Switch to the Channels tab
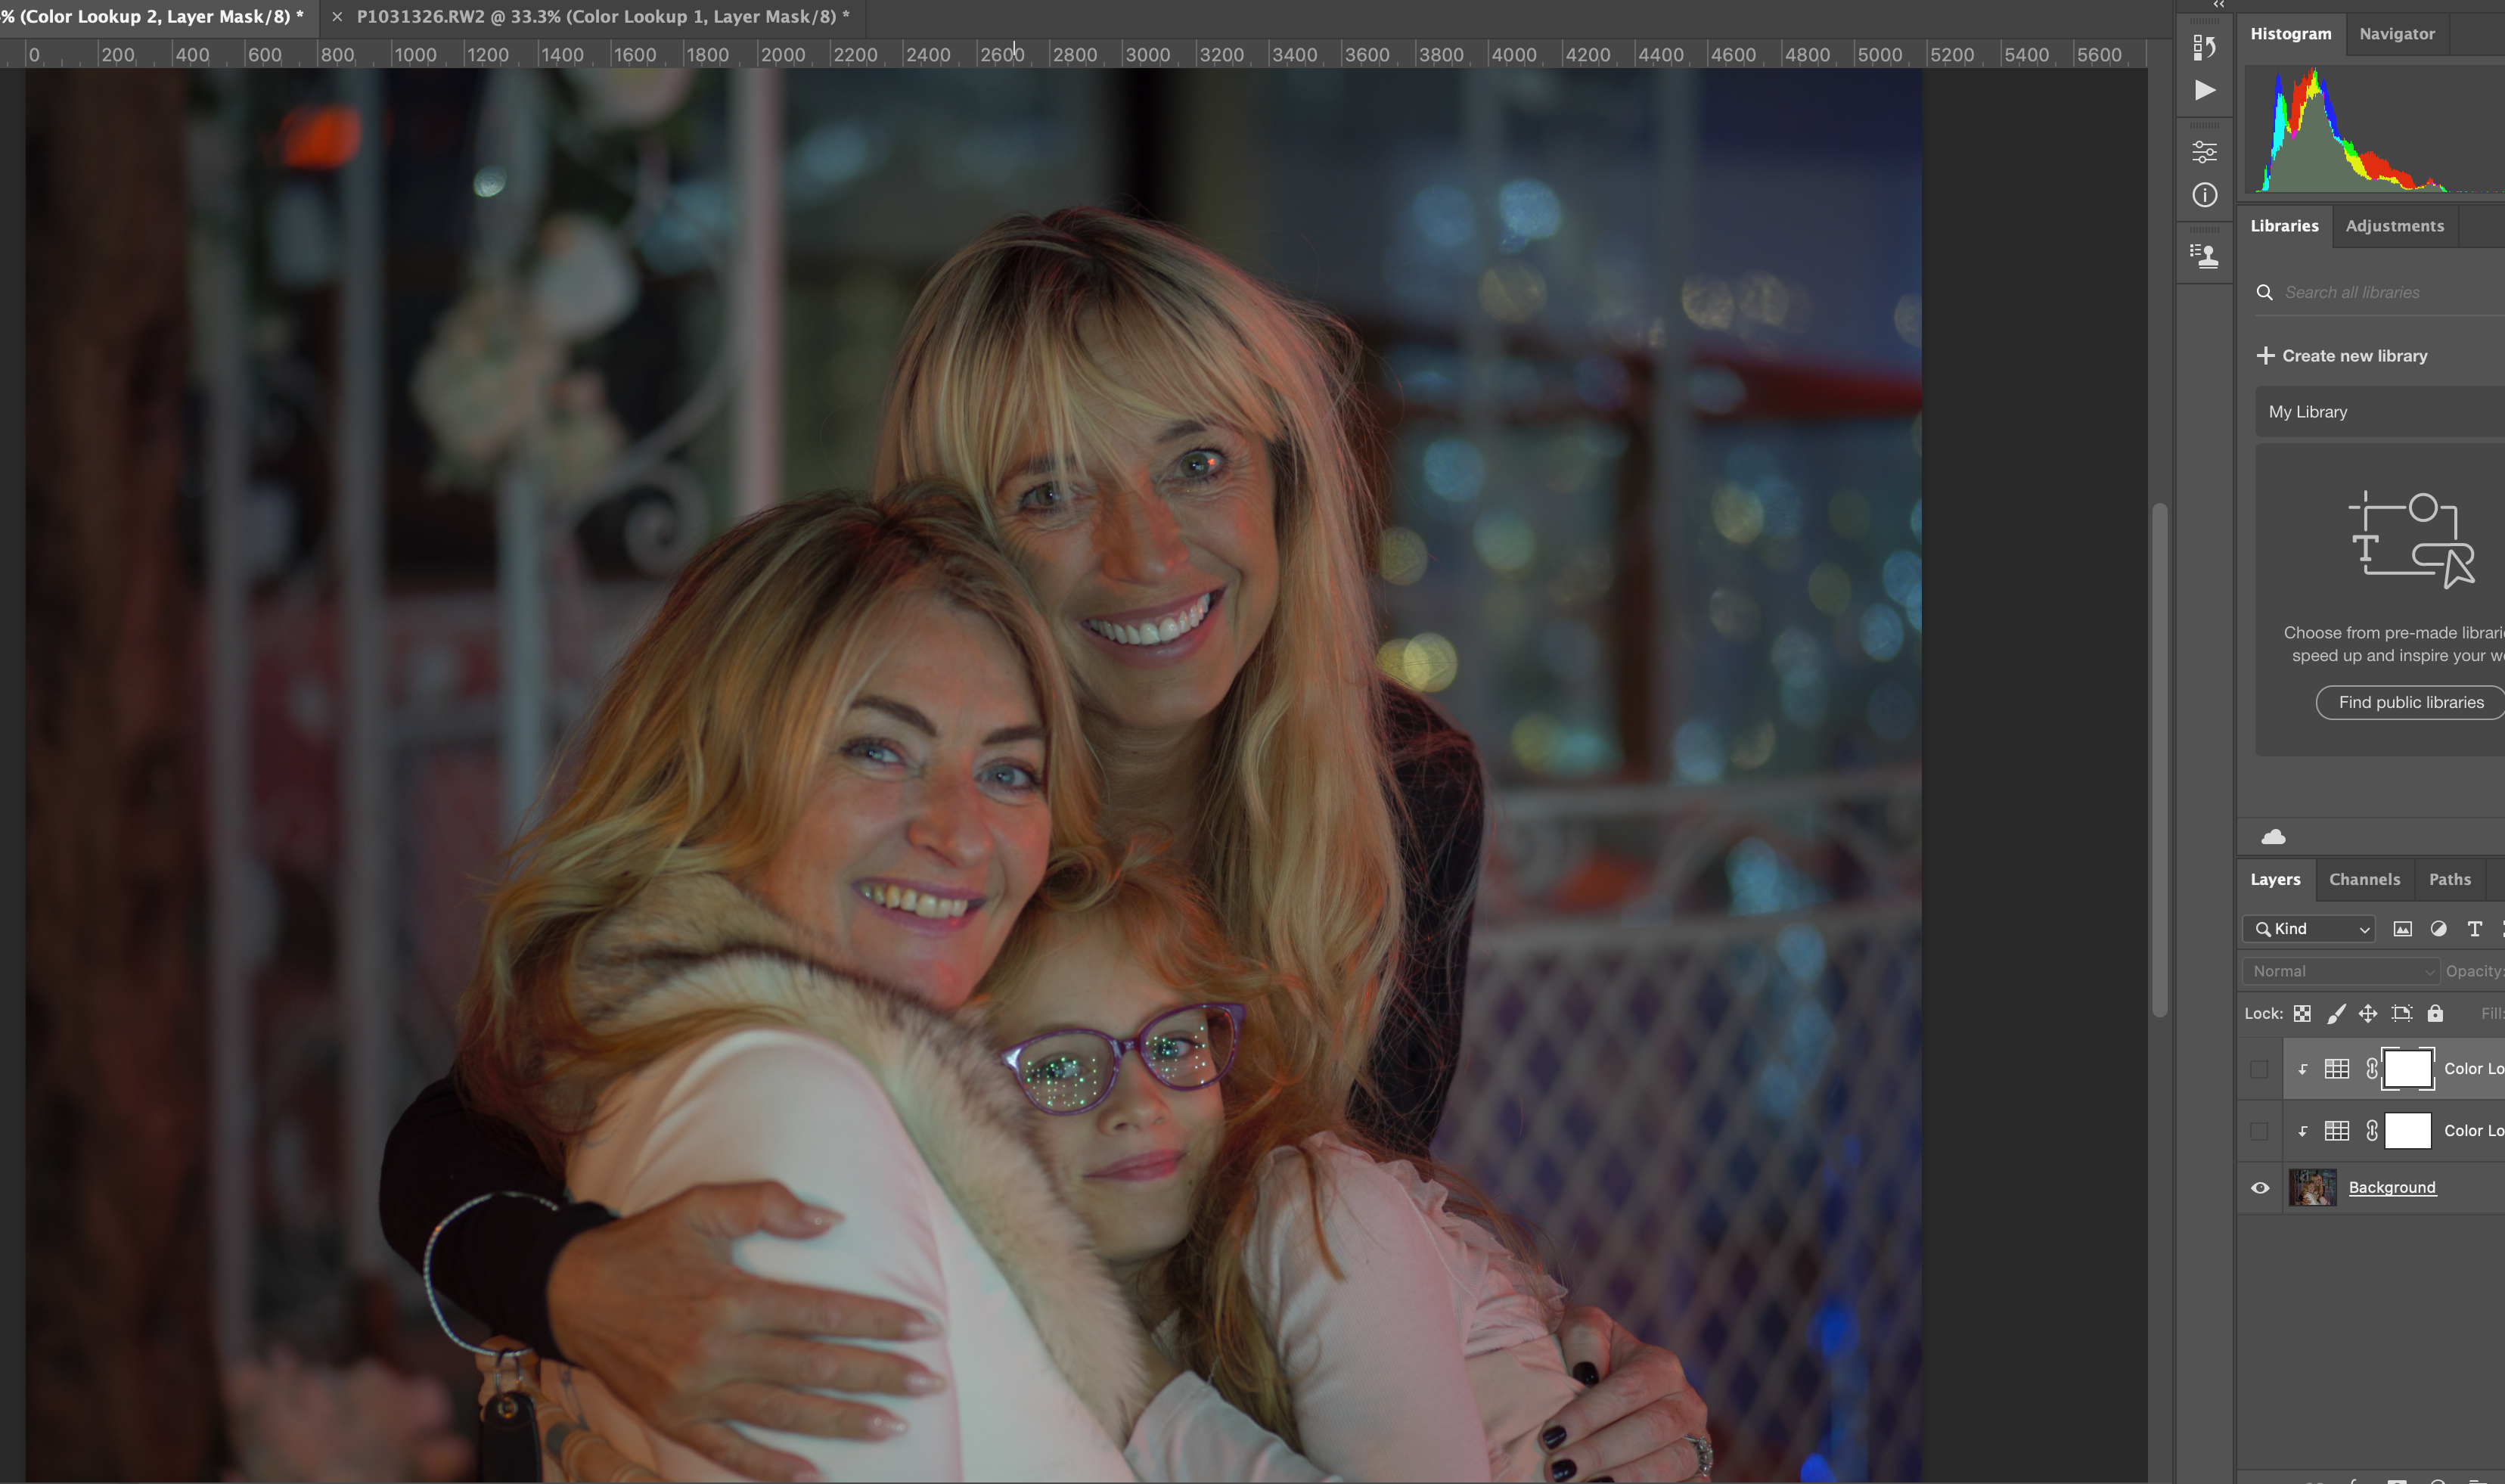 [2364, 879]
